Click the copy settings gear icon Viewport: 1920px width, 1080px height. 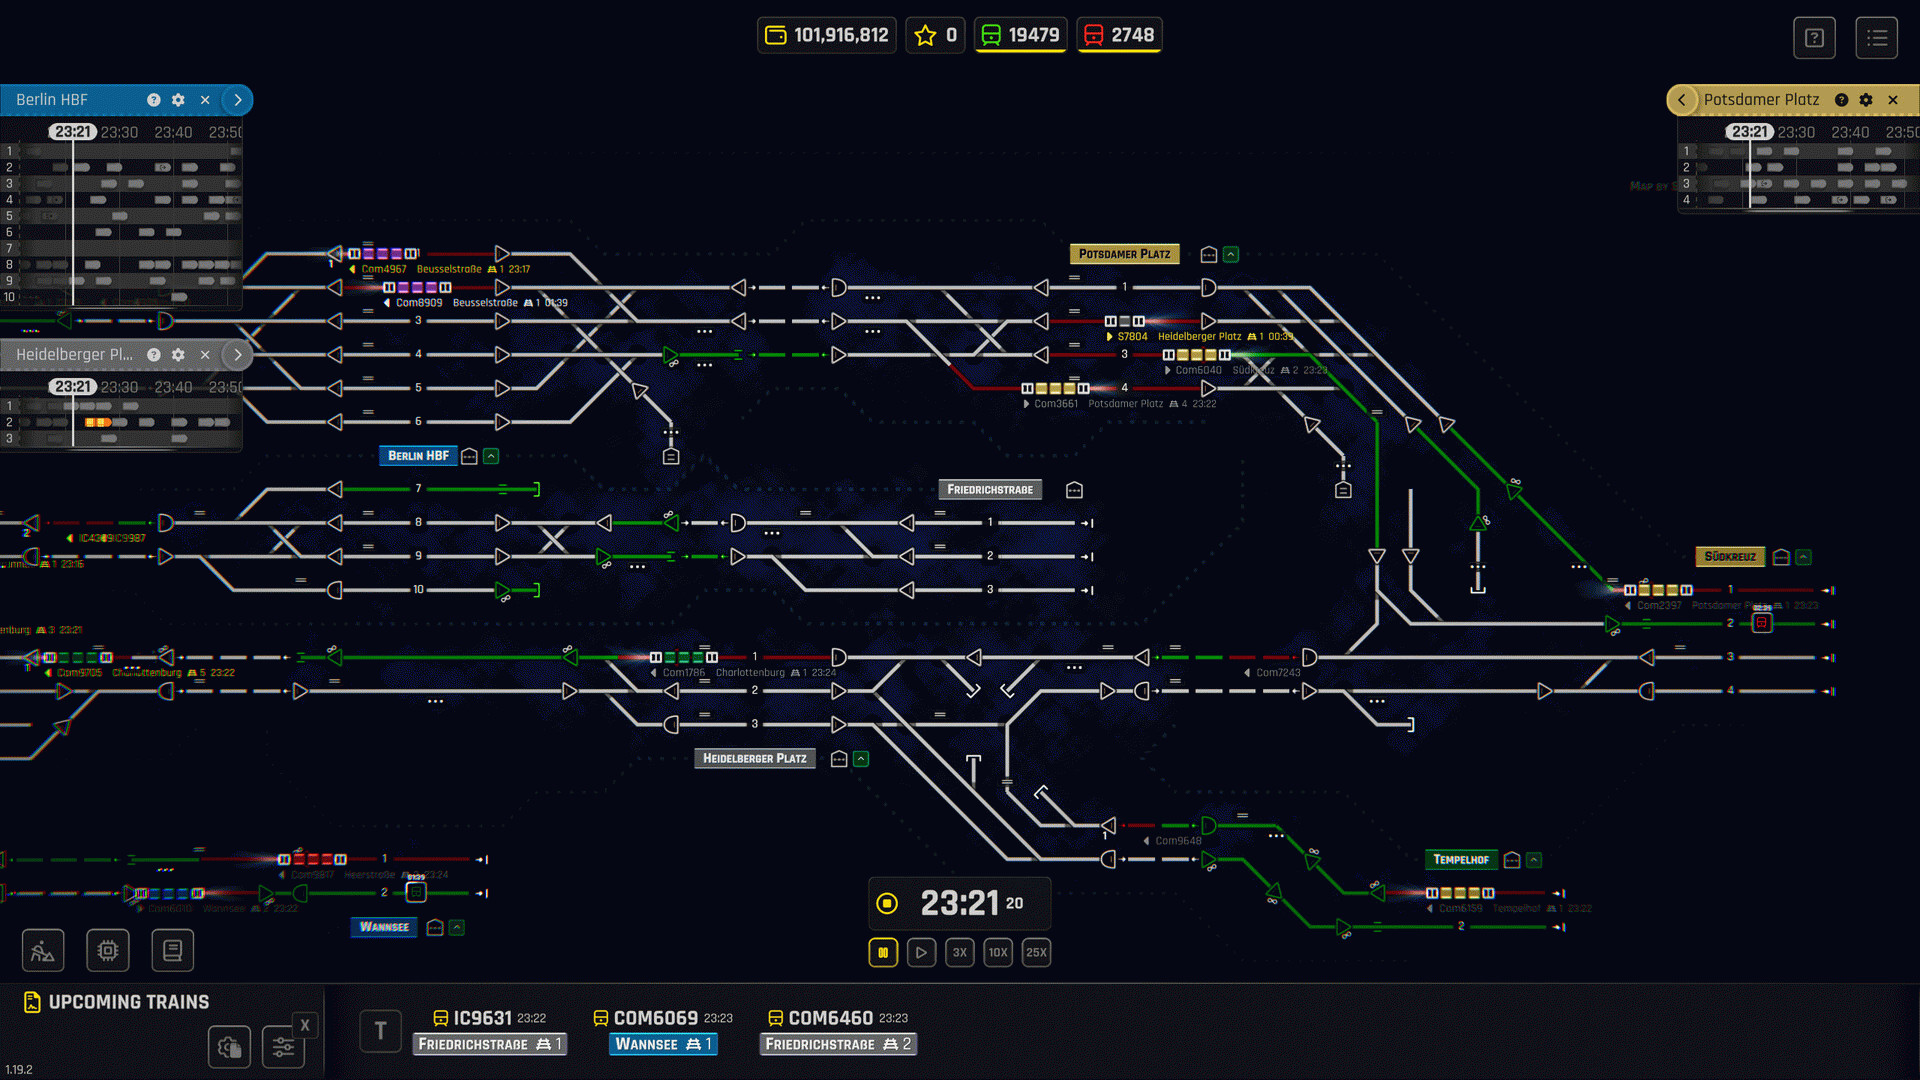[x=229, y=1047]
